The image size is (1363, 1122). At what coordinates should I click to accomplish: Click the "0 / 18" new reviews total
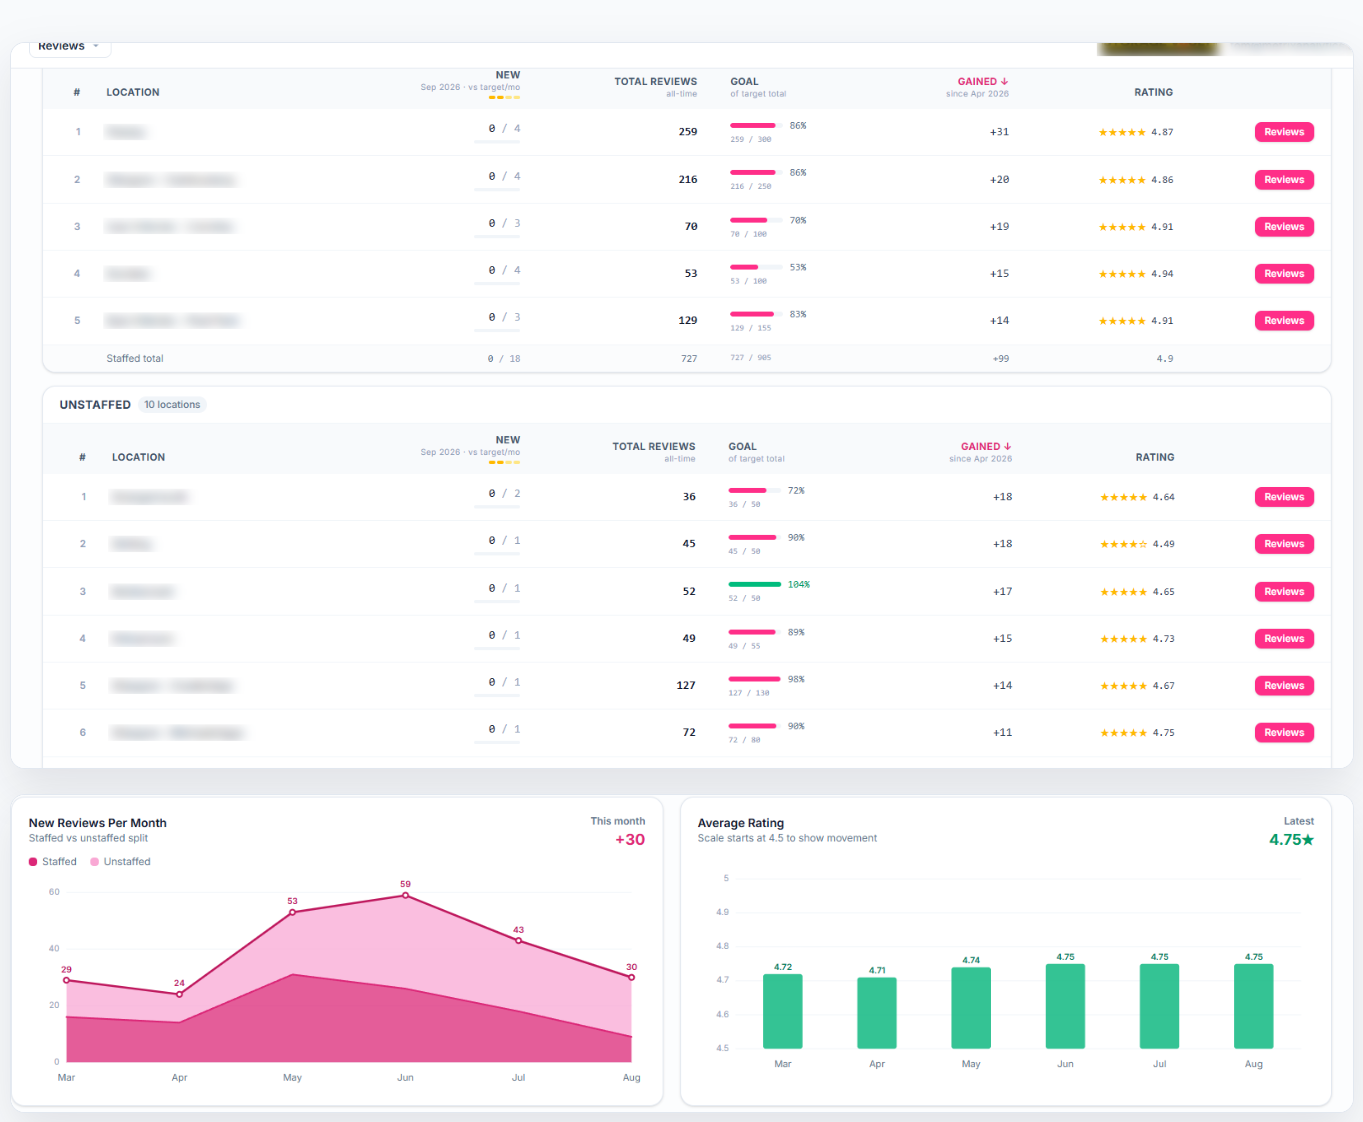click(x=504, y=358)
